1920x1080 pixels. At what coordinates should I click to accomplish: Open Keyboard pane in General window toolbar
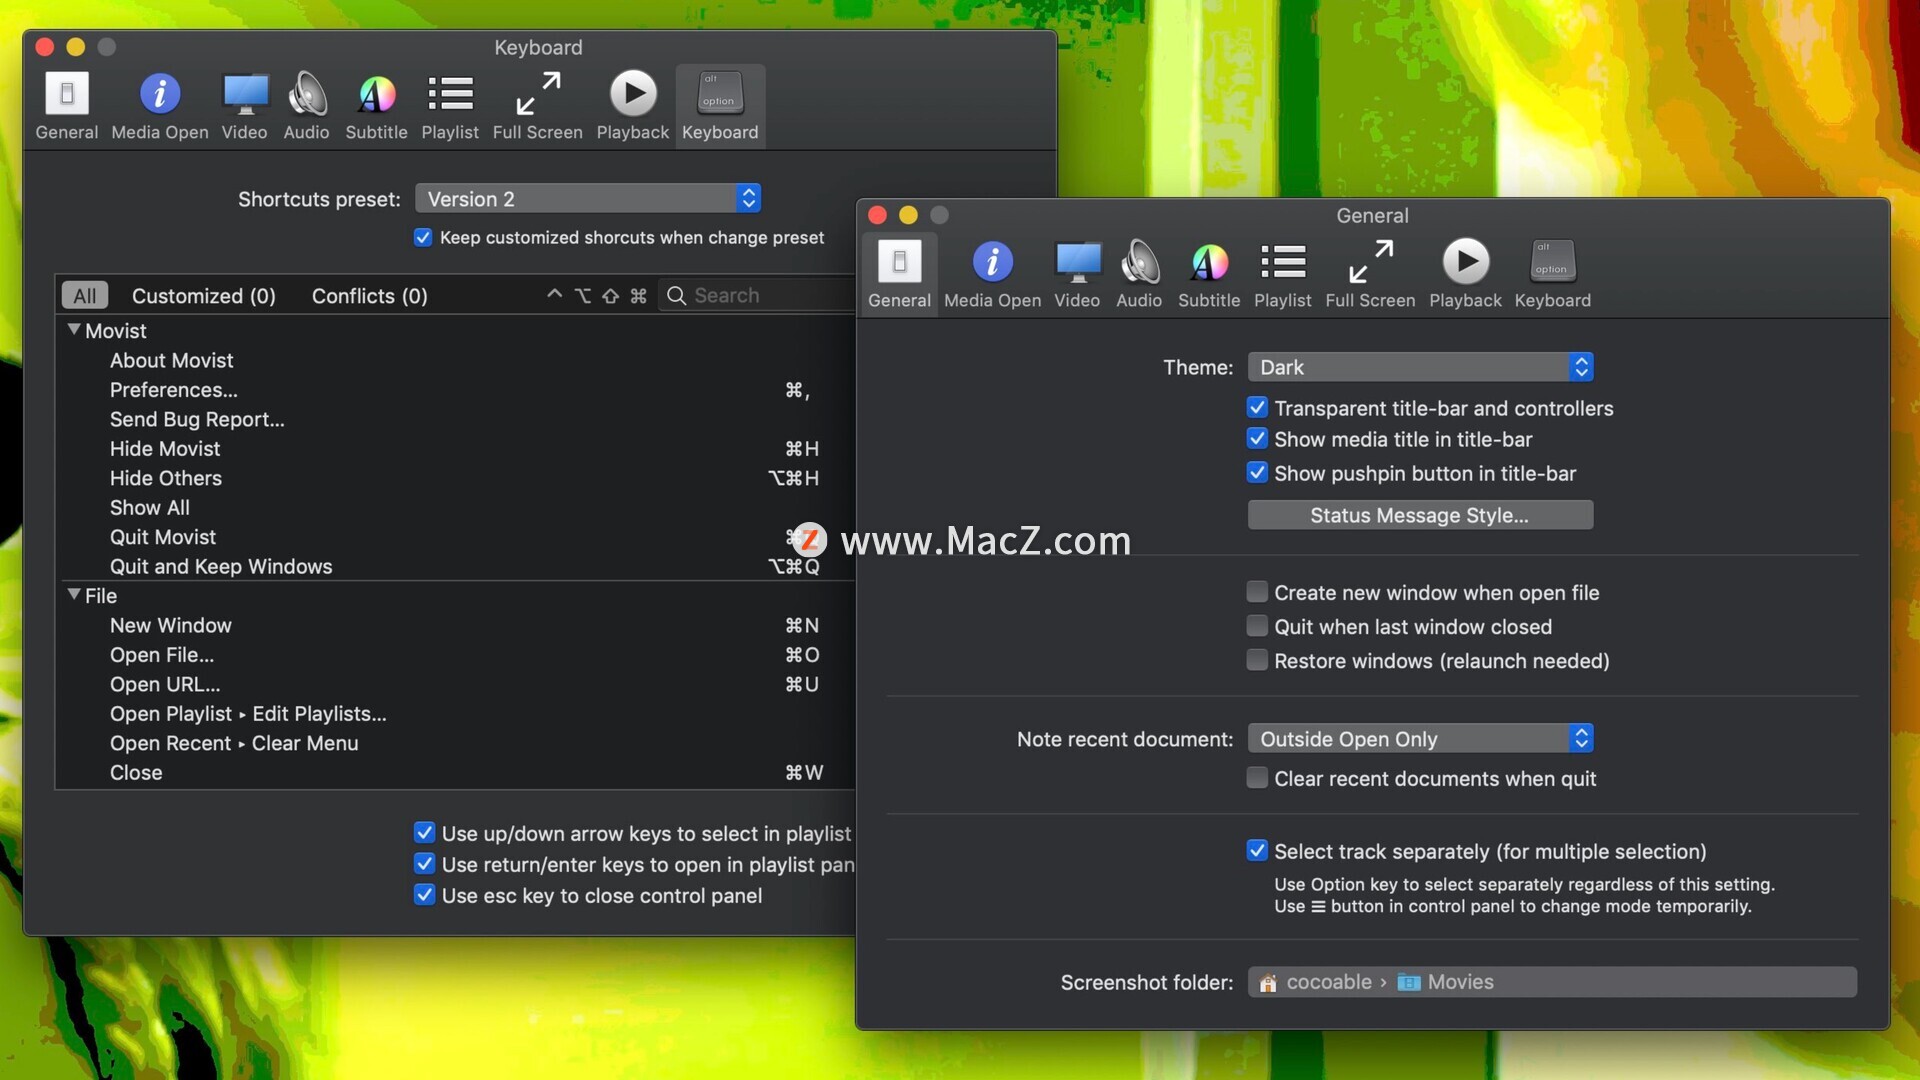[1552, 274]
